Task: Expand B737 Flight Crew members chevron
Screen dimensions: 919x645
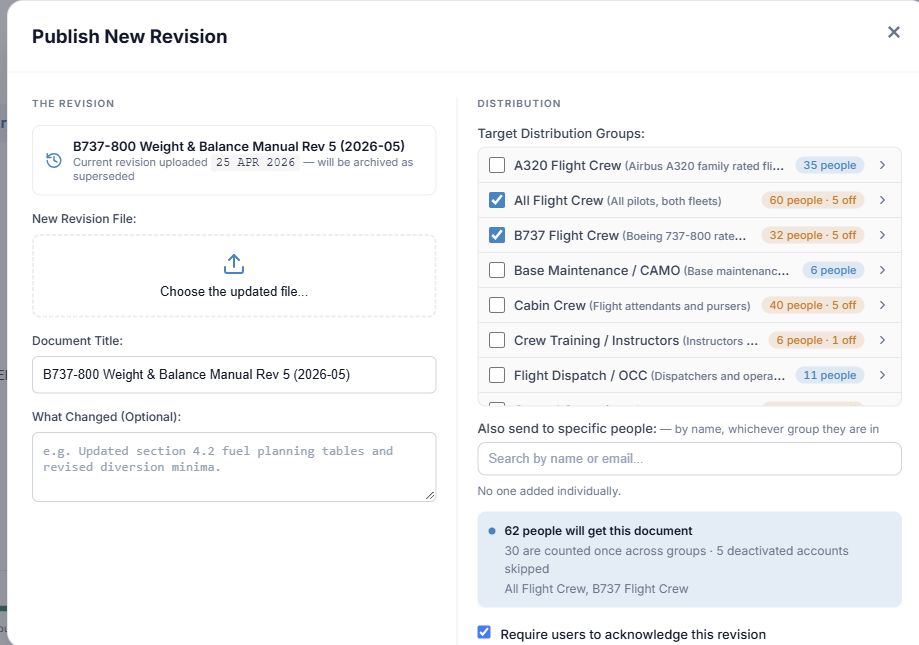Action: [x=882, y=236]
